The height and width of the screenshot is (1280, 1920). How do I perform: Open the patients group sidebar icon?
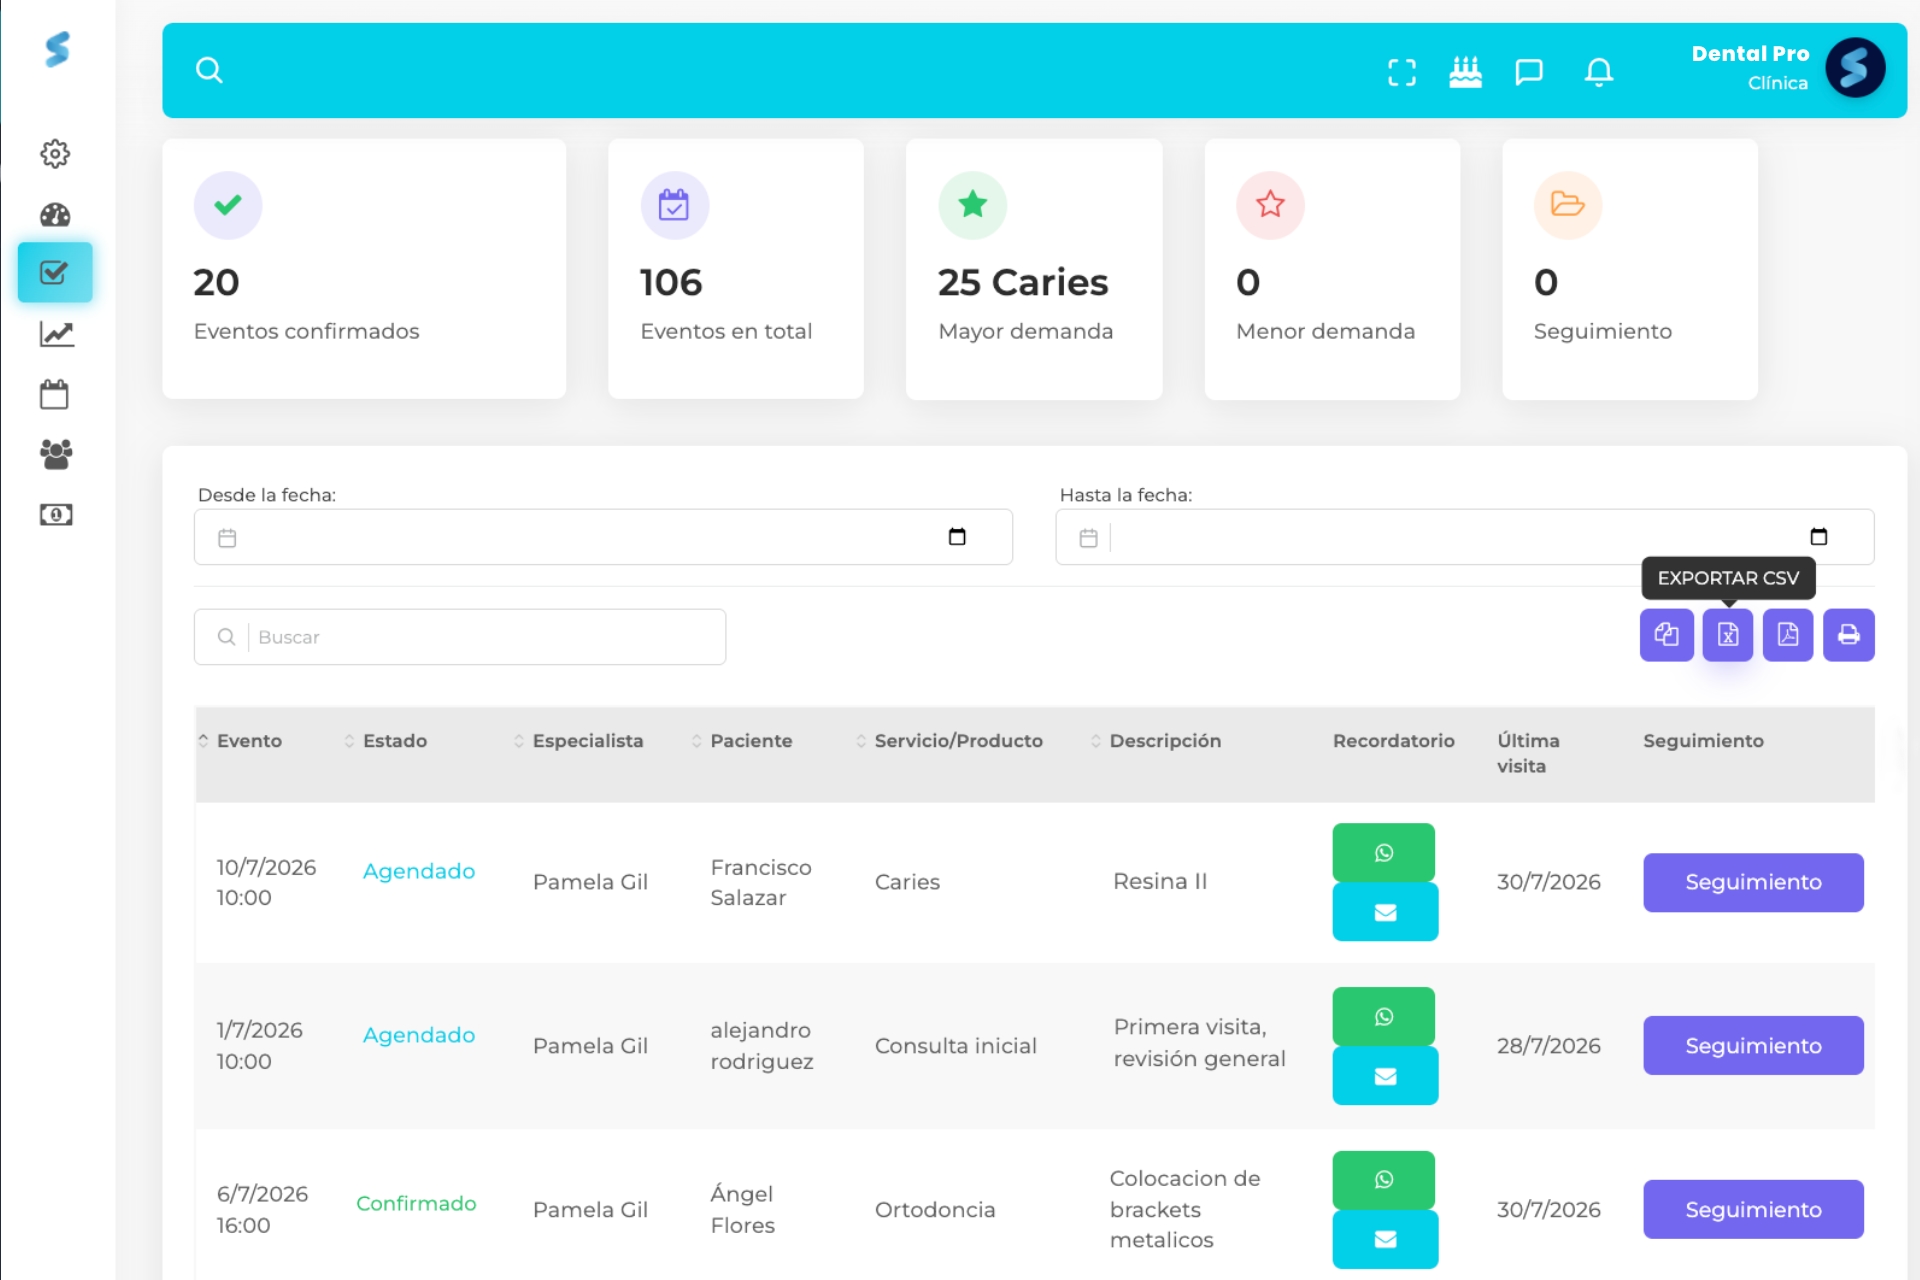pyautogui.click(x=56, y=454)
